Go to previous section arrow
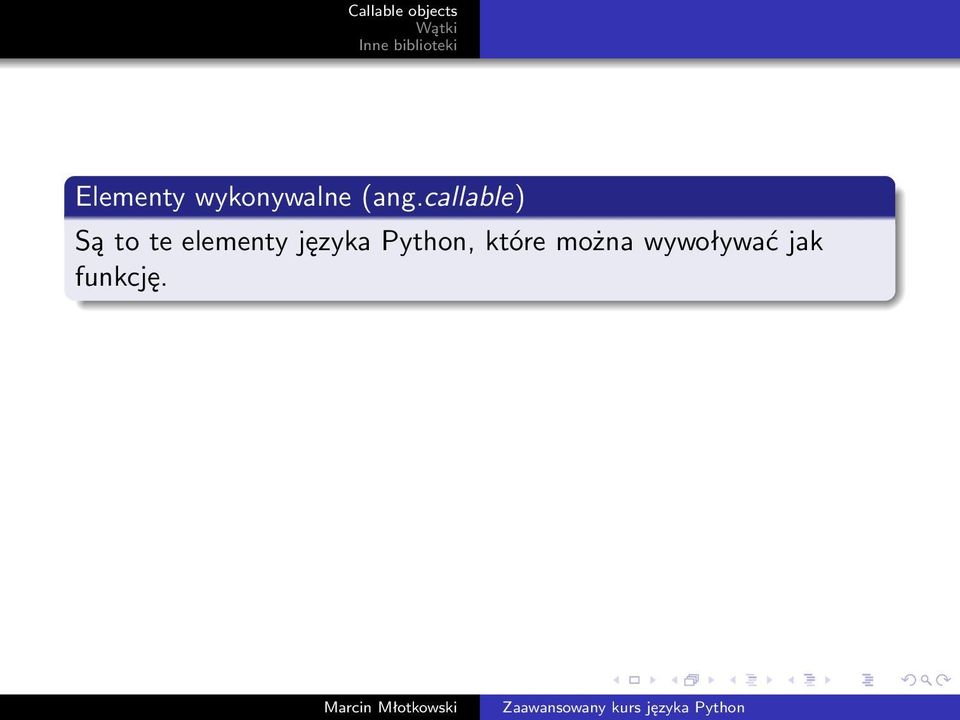The image size is (960, 720). 790,680
